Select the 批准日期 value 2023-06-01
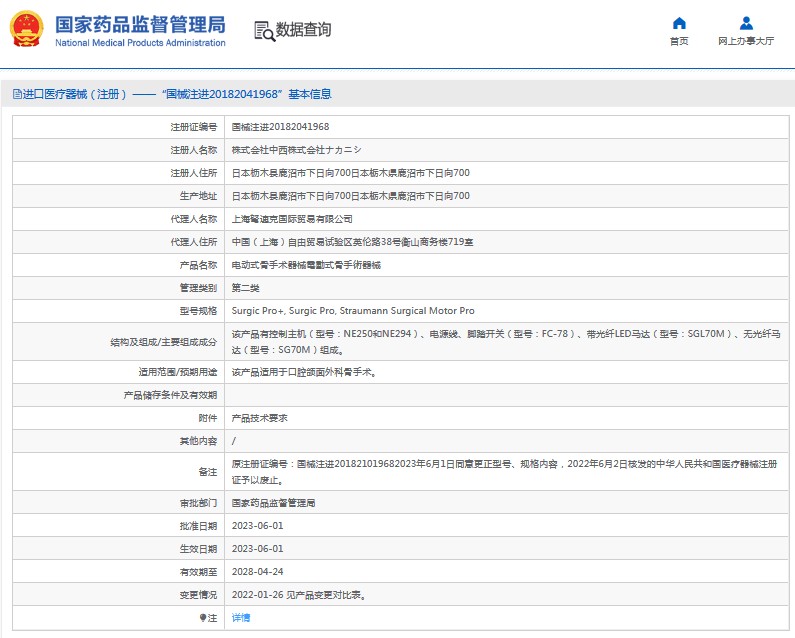Screen dimensions: 795x638 (x=258, y=526)
